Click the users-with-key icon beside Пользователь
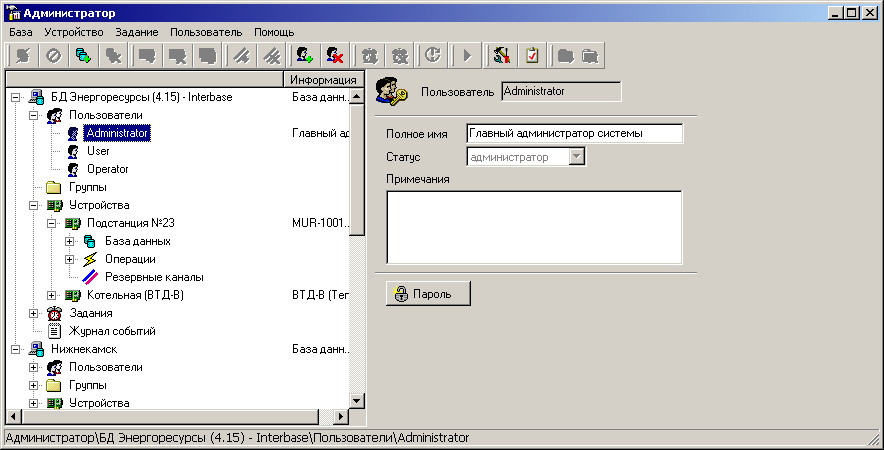 391,91
